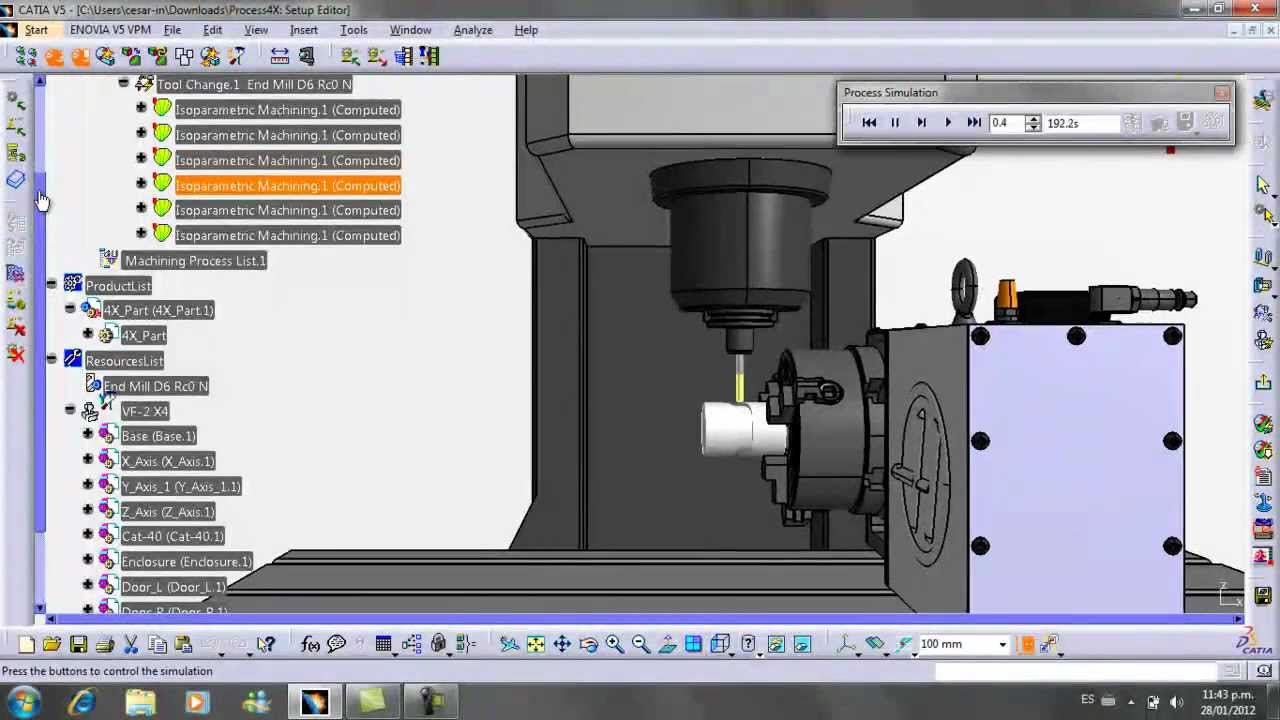The image size is (1280, 720).
Task: Click Normal View icon
Action: [667, 645]
